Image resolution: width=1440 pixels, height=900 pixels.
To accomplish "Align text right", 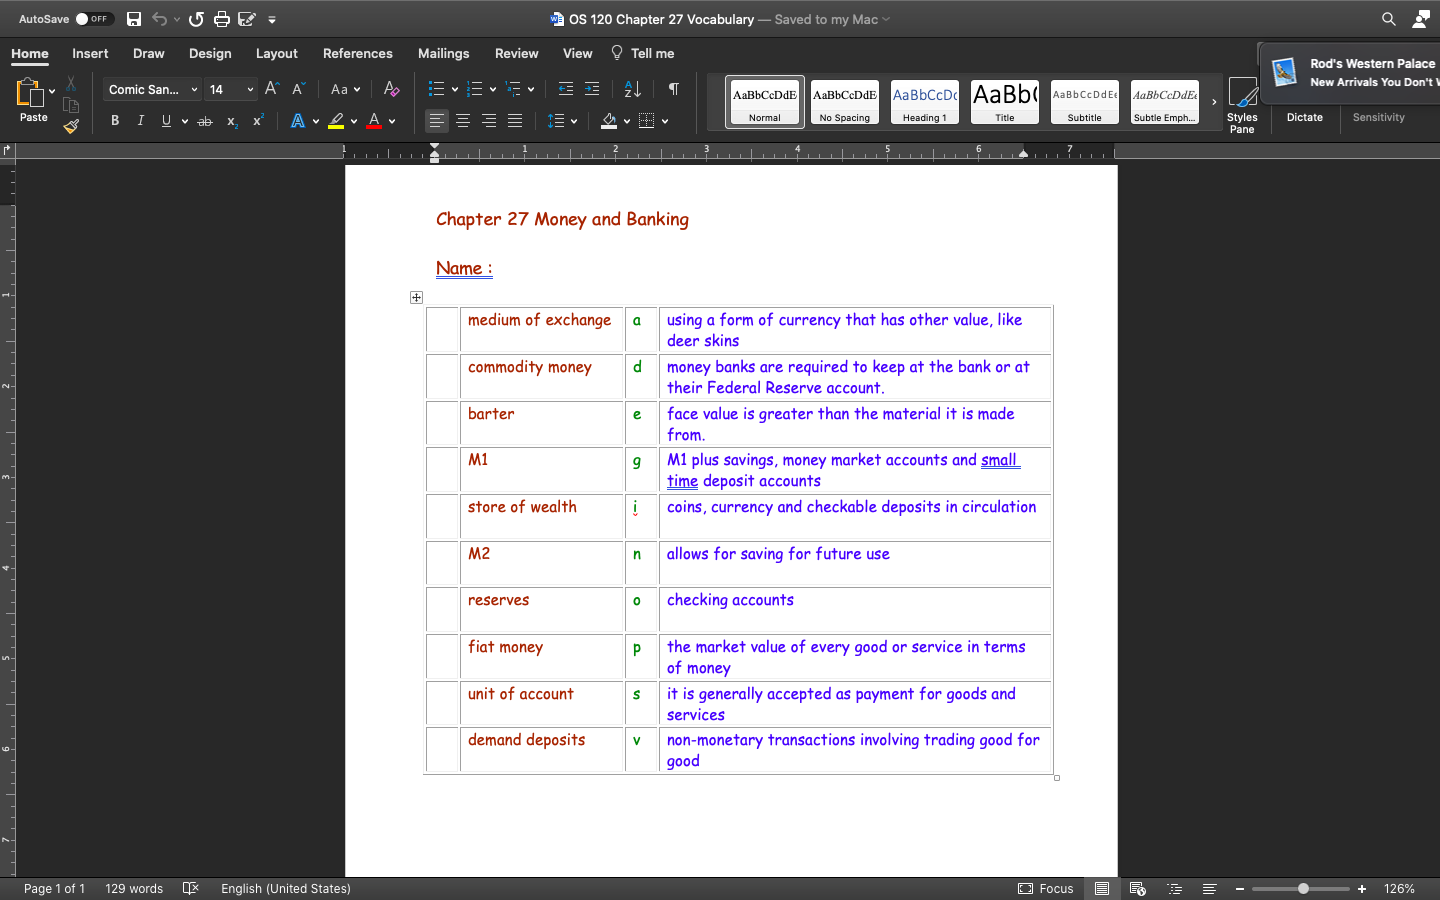I will point(489,121).
